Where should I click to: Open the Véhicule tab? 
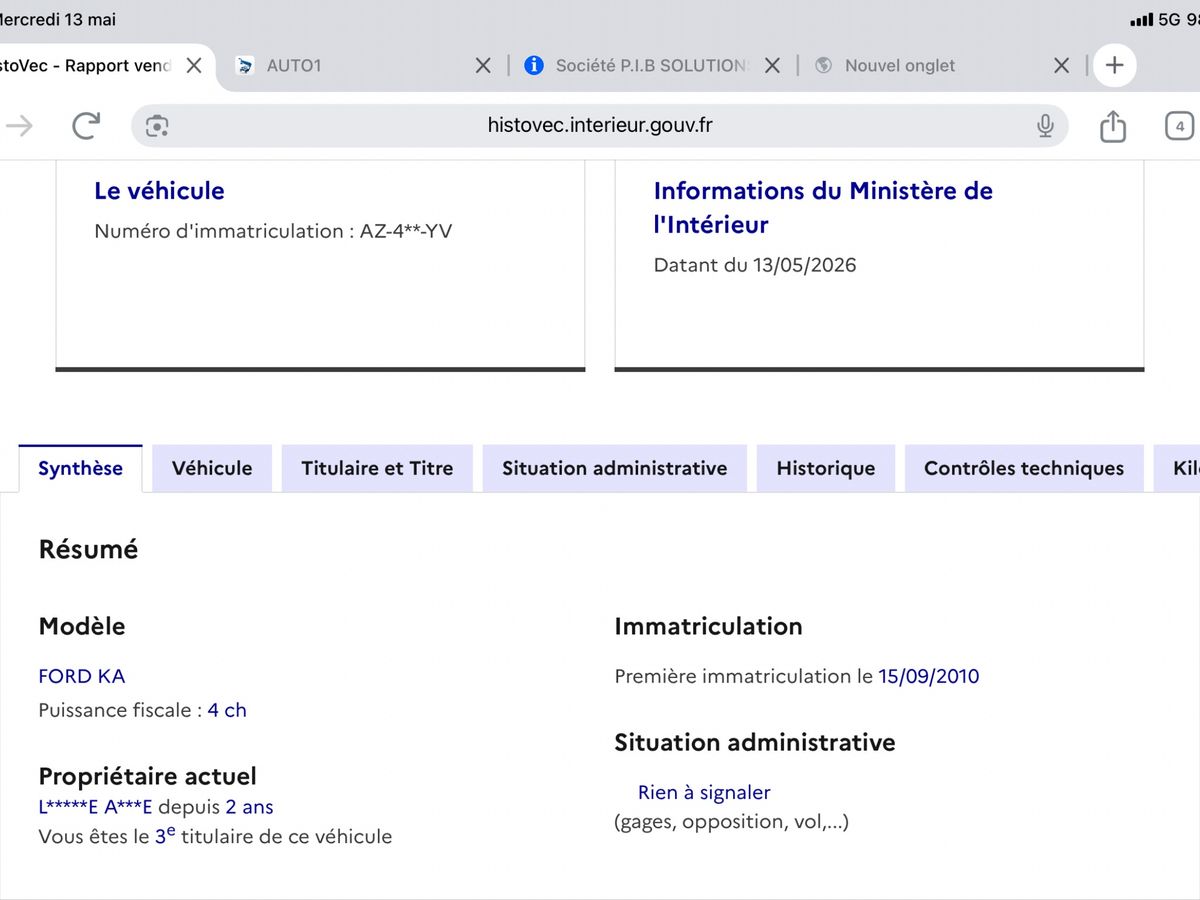(x=212, y=468)
